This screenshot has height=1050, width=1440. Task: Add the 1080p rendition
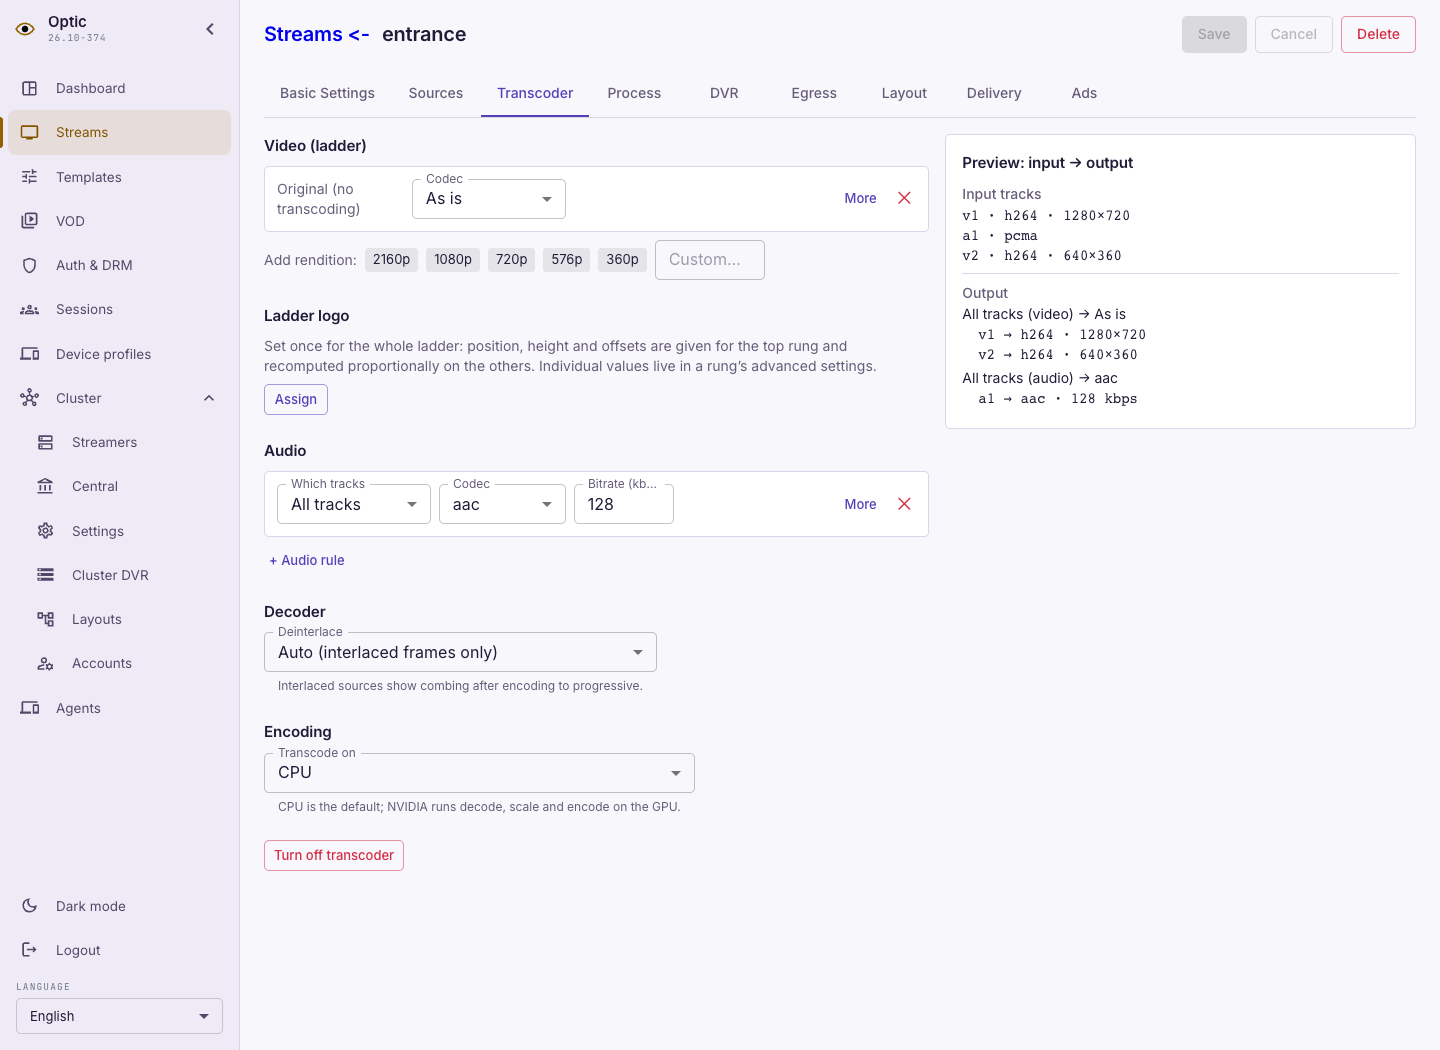(x=453, y=260)
